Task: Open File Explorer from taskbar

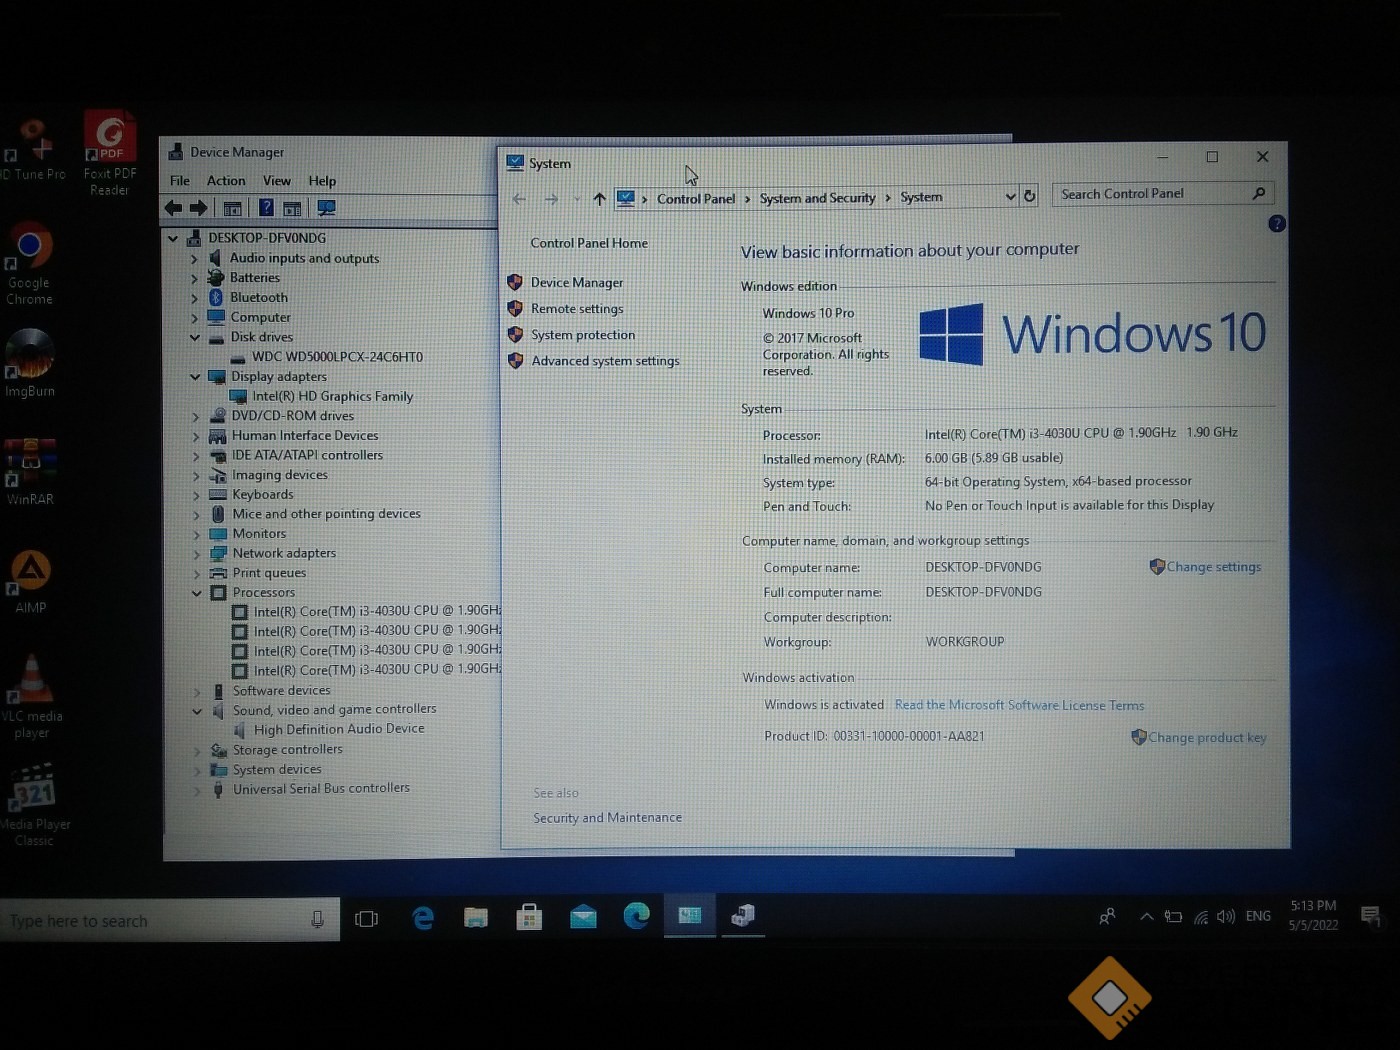Action: coord(476,917)
